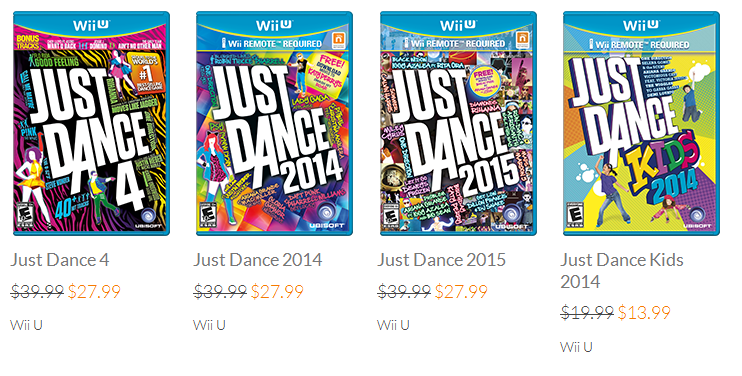The height and width of the screenshot is (376, 742).
Task: Click the Just Dance 4 title link
Action: 60,260
